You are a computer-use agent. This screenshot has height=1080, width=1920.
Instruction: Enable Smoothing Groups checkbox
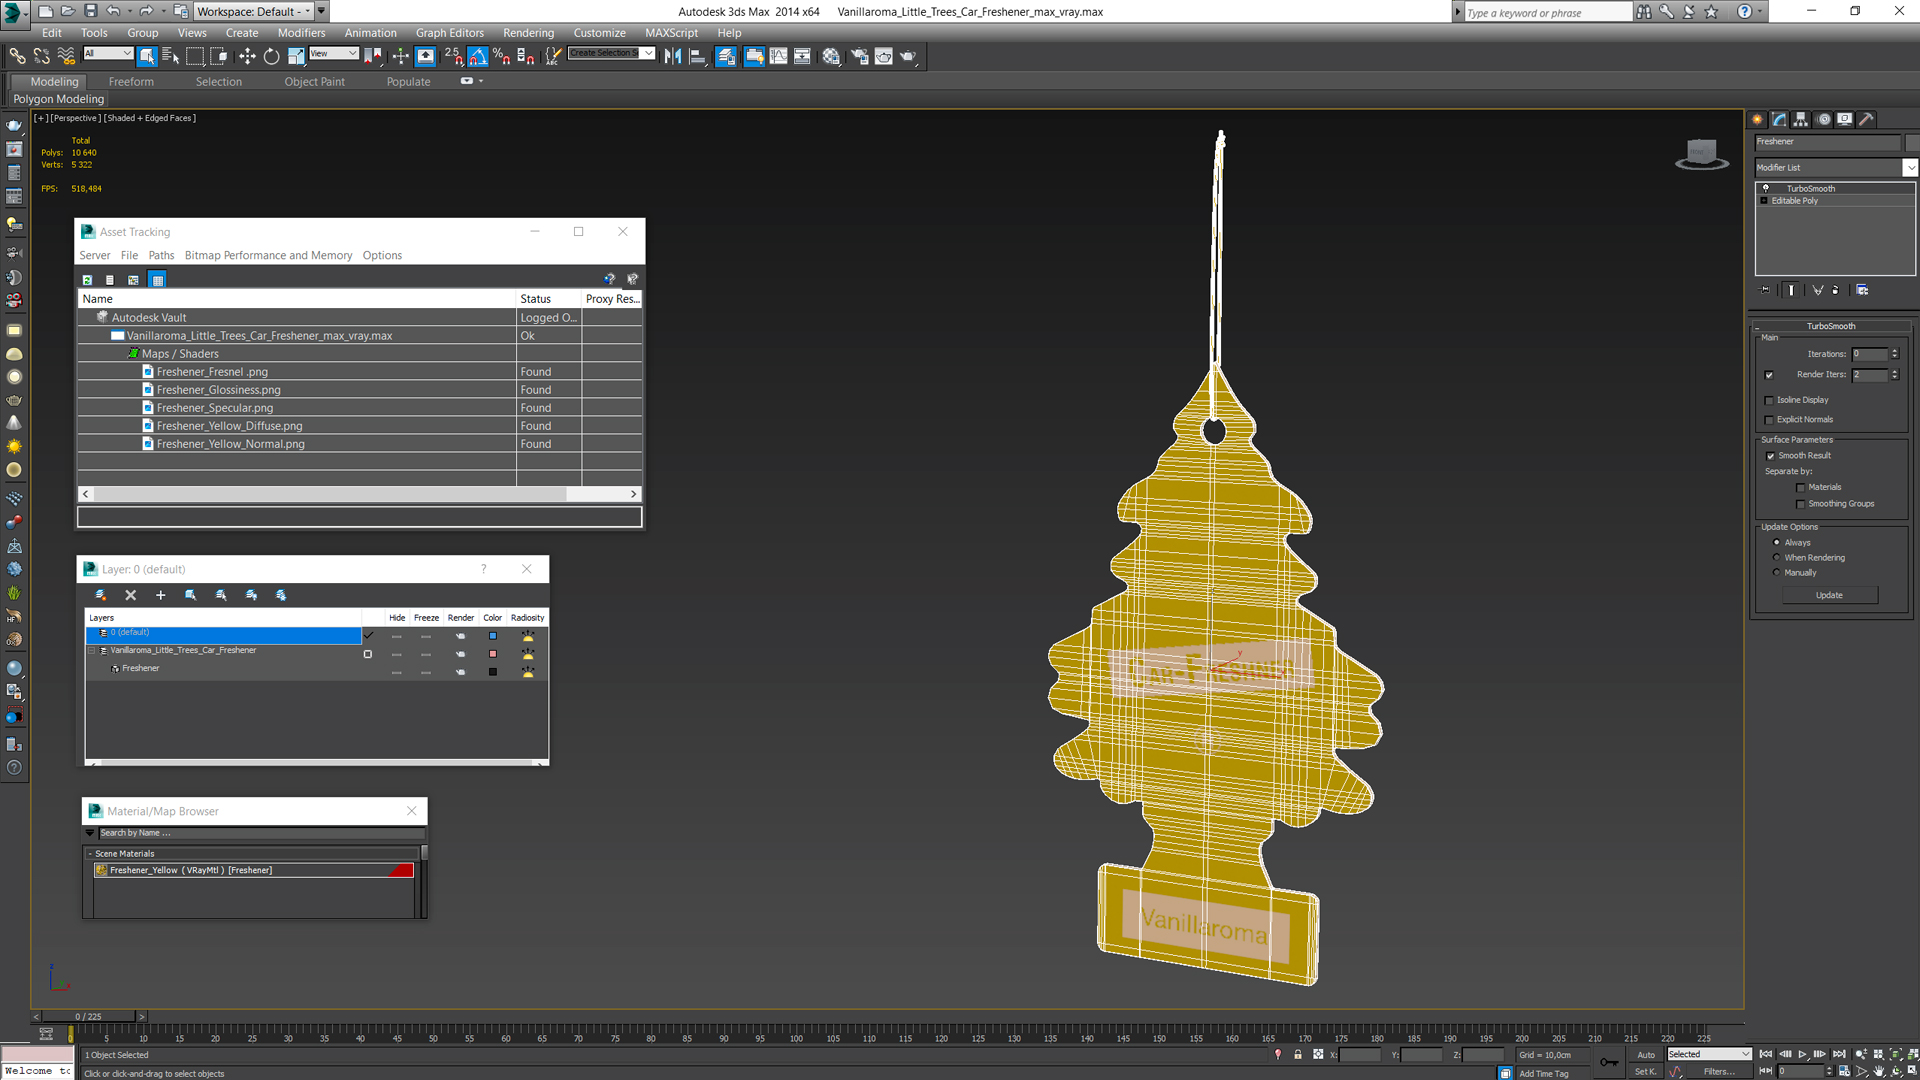point(1801,504)
